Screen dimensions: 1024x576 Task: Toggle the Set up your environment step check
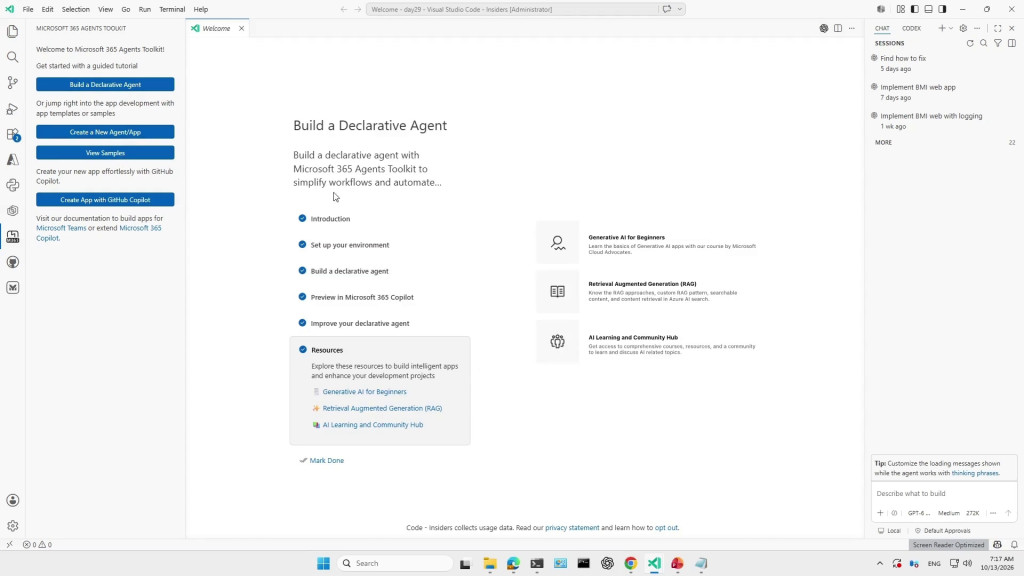tap(302, 244)
